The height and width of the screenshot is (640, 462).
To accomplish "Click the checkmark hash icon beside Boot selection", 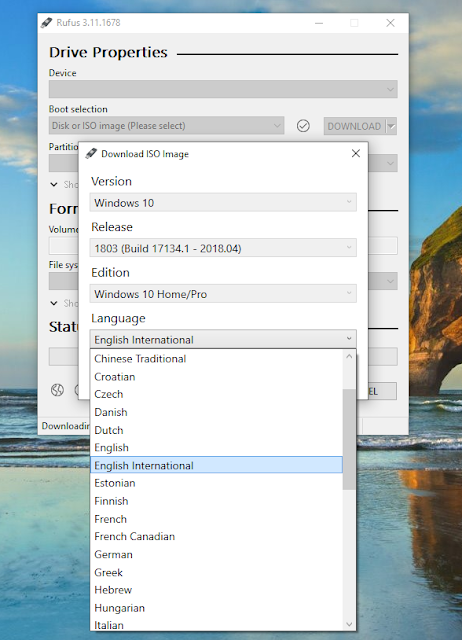I will click(303, 126).
